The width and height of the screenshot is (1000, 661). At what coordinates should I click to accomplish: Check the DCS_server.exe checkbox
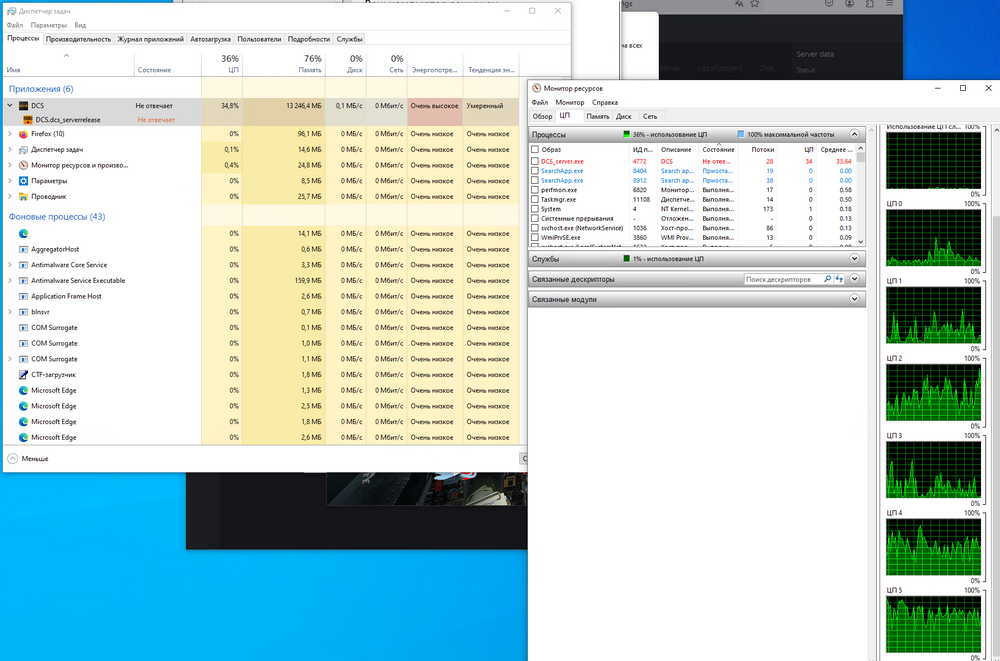(535, 161)
